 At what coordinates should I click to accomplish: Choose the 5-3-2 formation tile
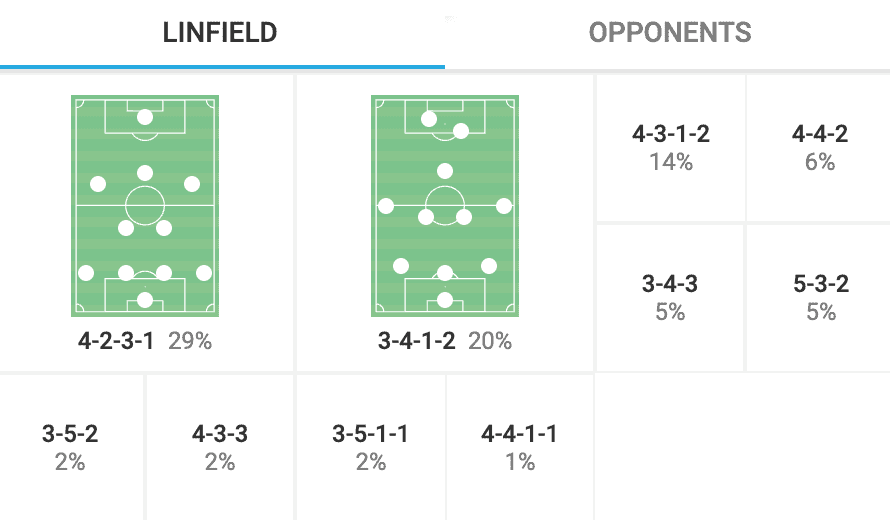(x=819, y=297)
